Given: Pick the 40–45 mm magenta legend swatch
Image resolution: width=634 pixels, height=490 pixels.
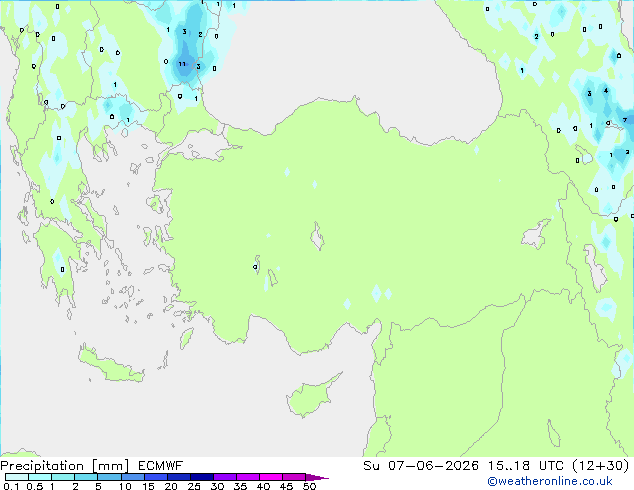Looking at the screenshot, I should click(271, 477).
